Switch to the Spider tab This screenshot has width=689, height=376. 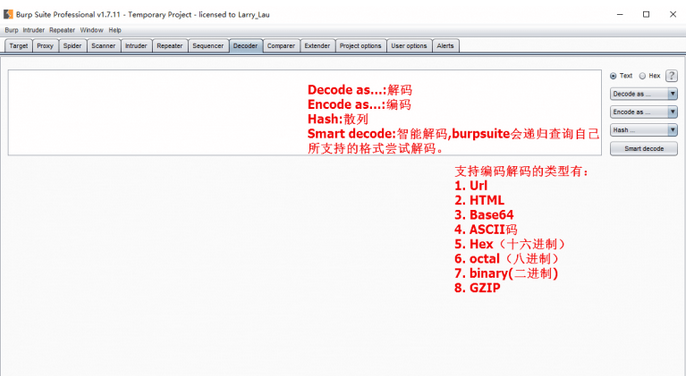[x=72, y=46]
